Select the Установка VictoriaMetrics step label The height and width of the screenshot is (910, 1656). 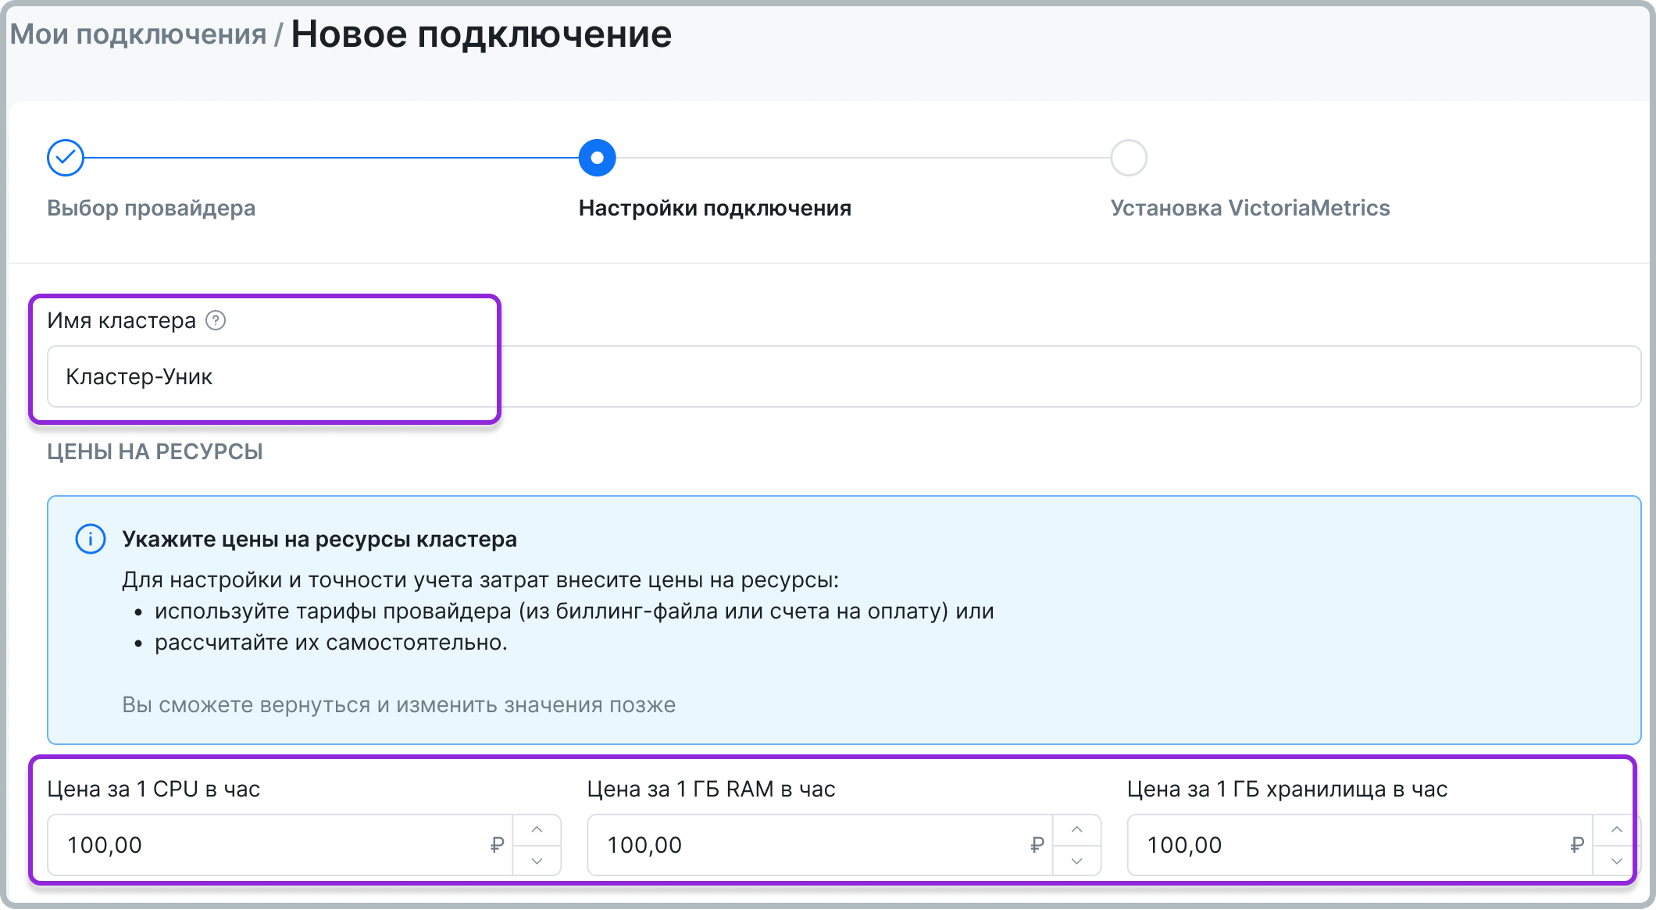1250,208
